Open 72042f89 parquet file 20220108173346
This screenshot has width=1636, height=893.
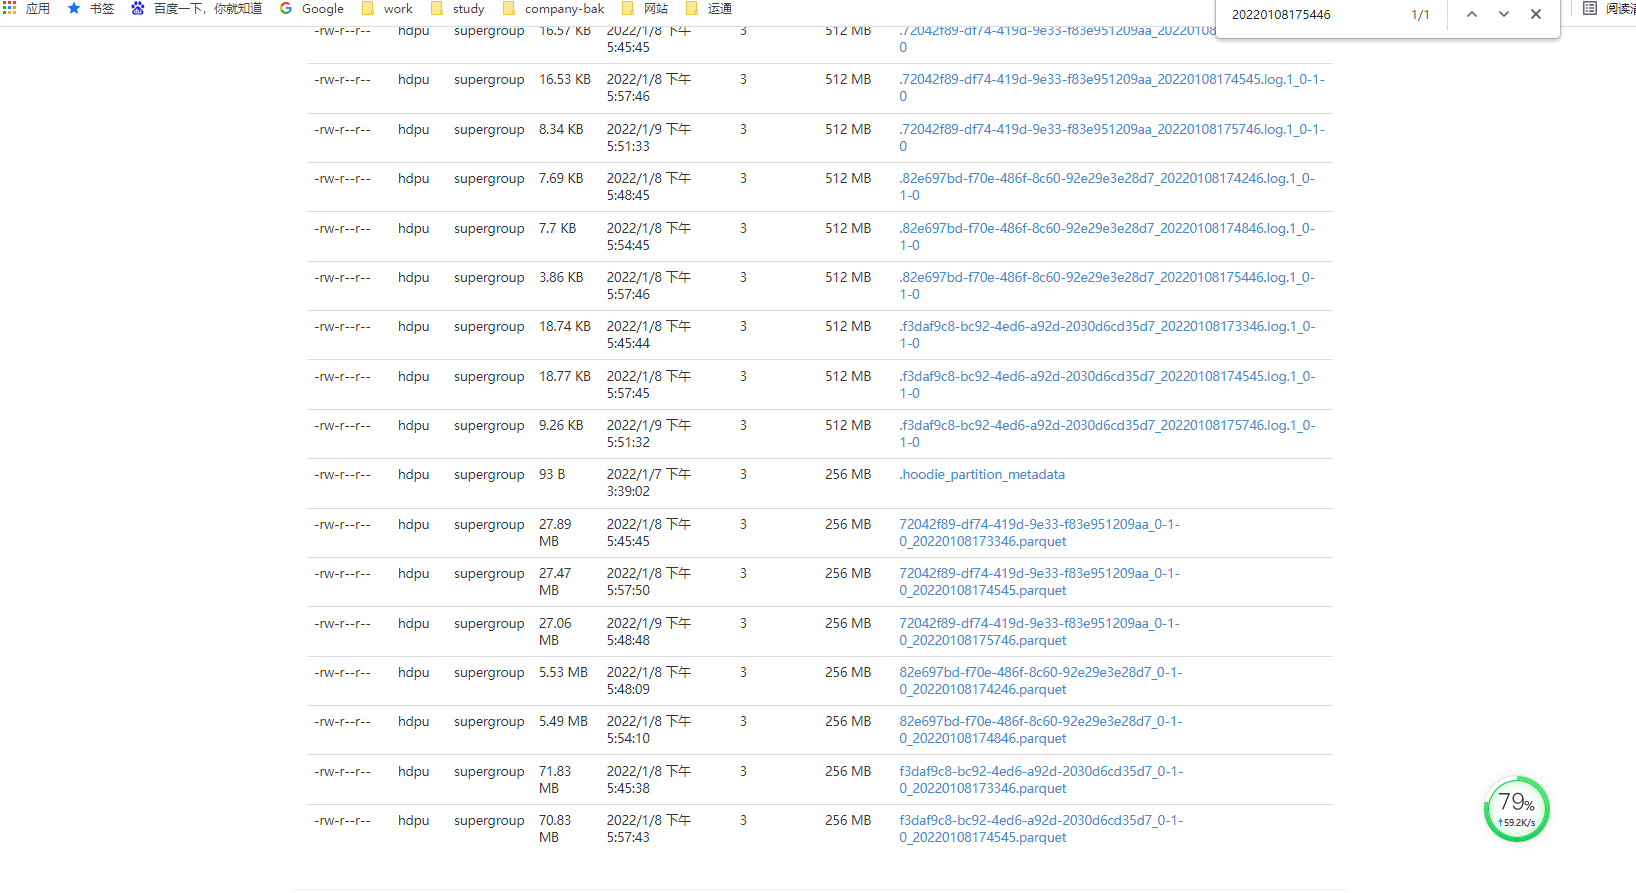[x=1039, y=533]
